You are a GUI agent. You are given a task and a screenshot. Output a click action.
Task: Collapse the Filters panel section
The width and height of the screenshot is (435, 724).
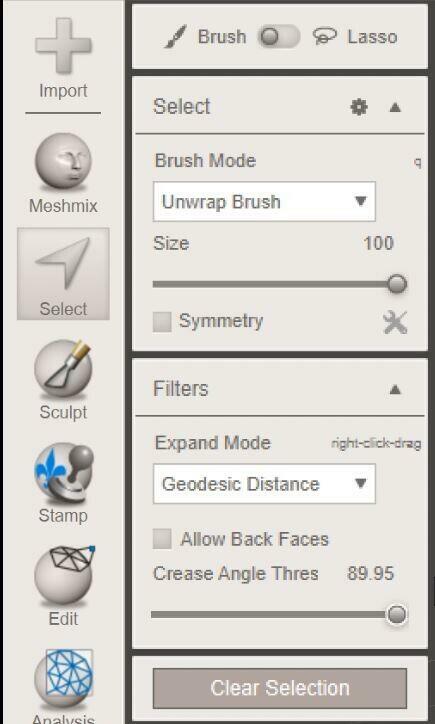point(395,390)
